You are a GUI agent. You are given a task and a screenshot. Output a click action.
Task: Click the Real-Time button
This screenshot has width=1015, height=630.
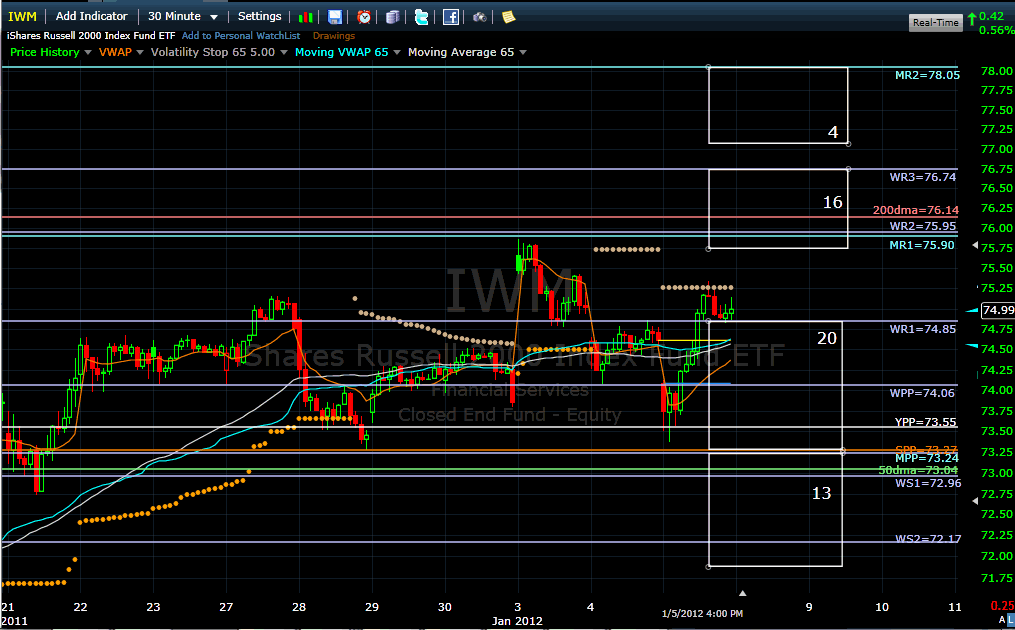pyautogui.click(x=935, y=23)
